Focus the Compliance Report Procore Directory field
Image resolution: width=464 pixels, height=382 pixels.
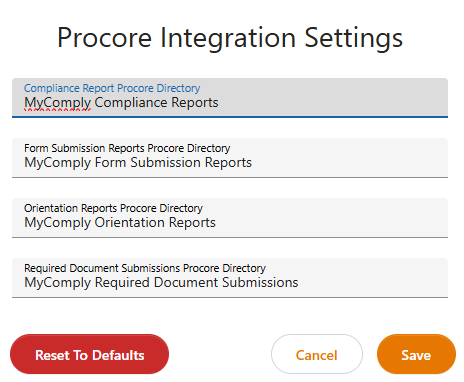pyautogui.click(x=230, y=98)
